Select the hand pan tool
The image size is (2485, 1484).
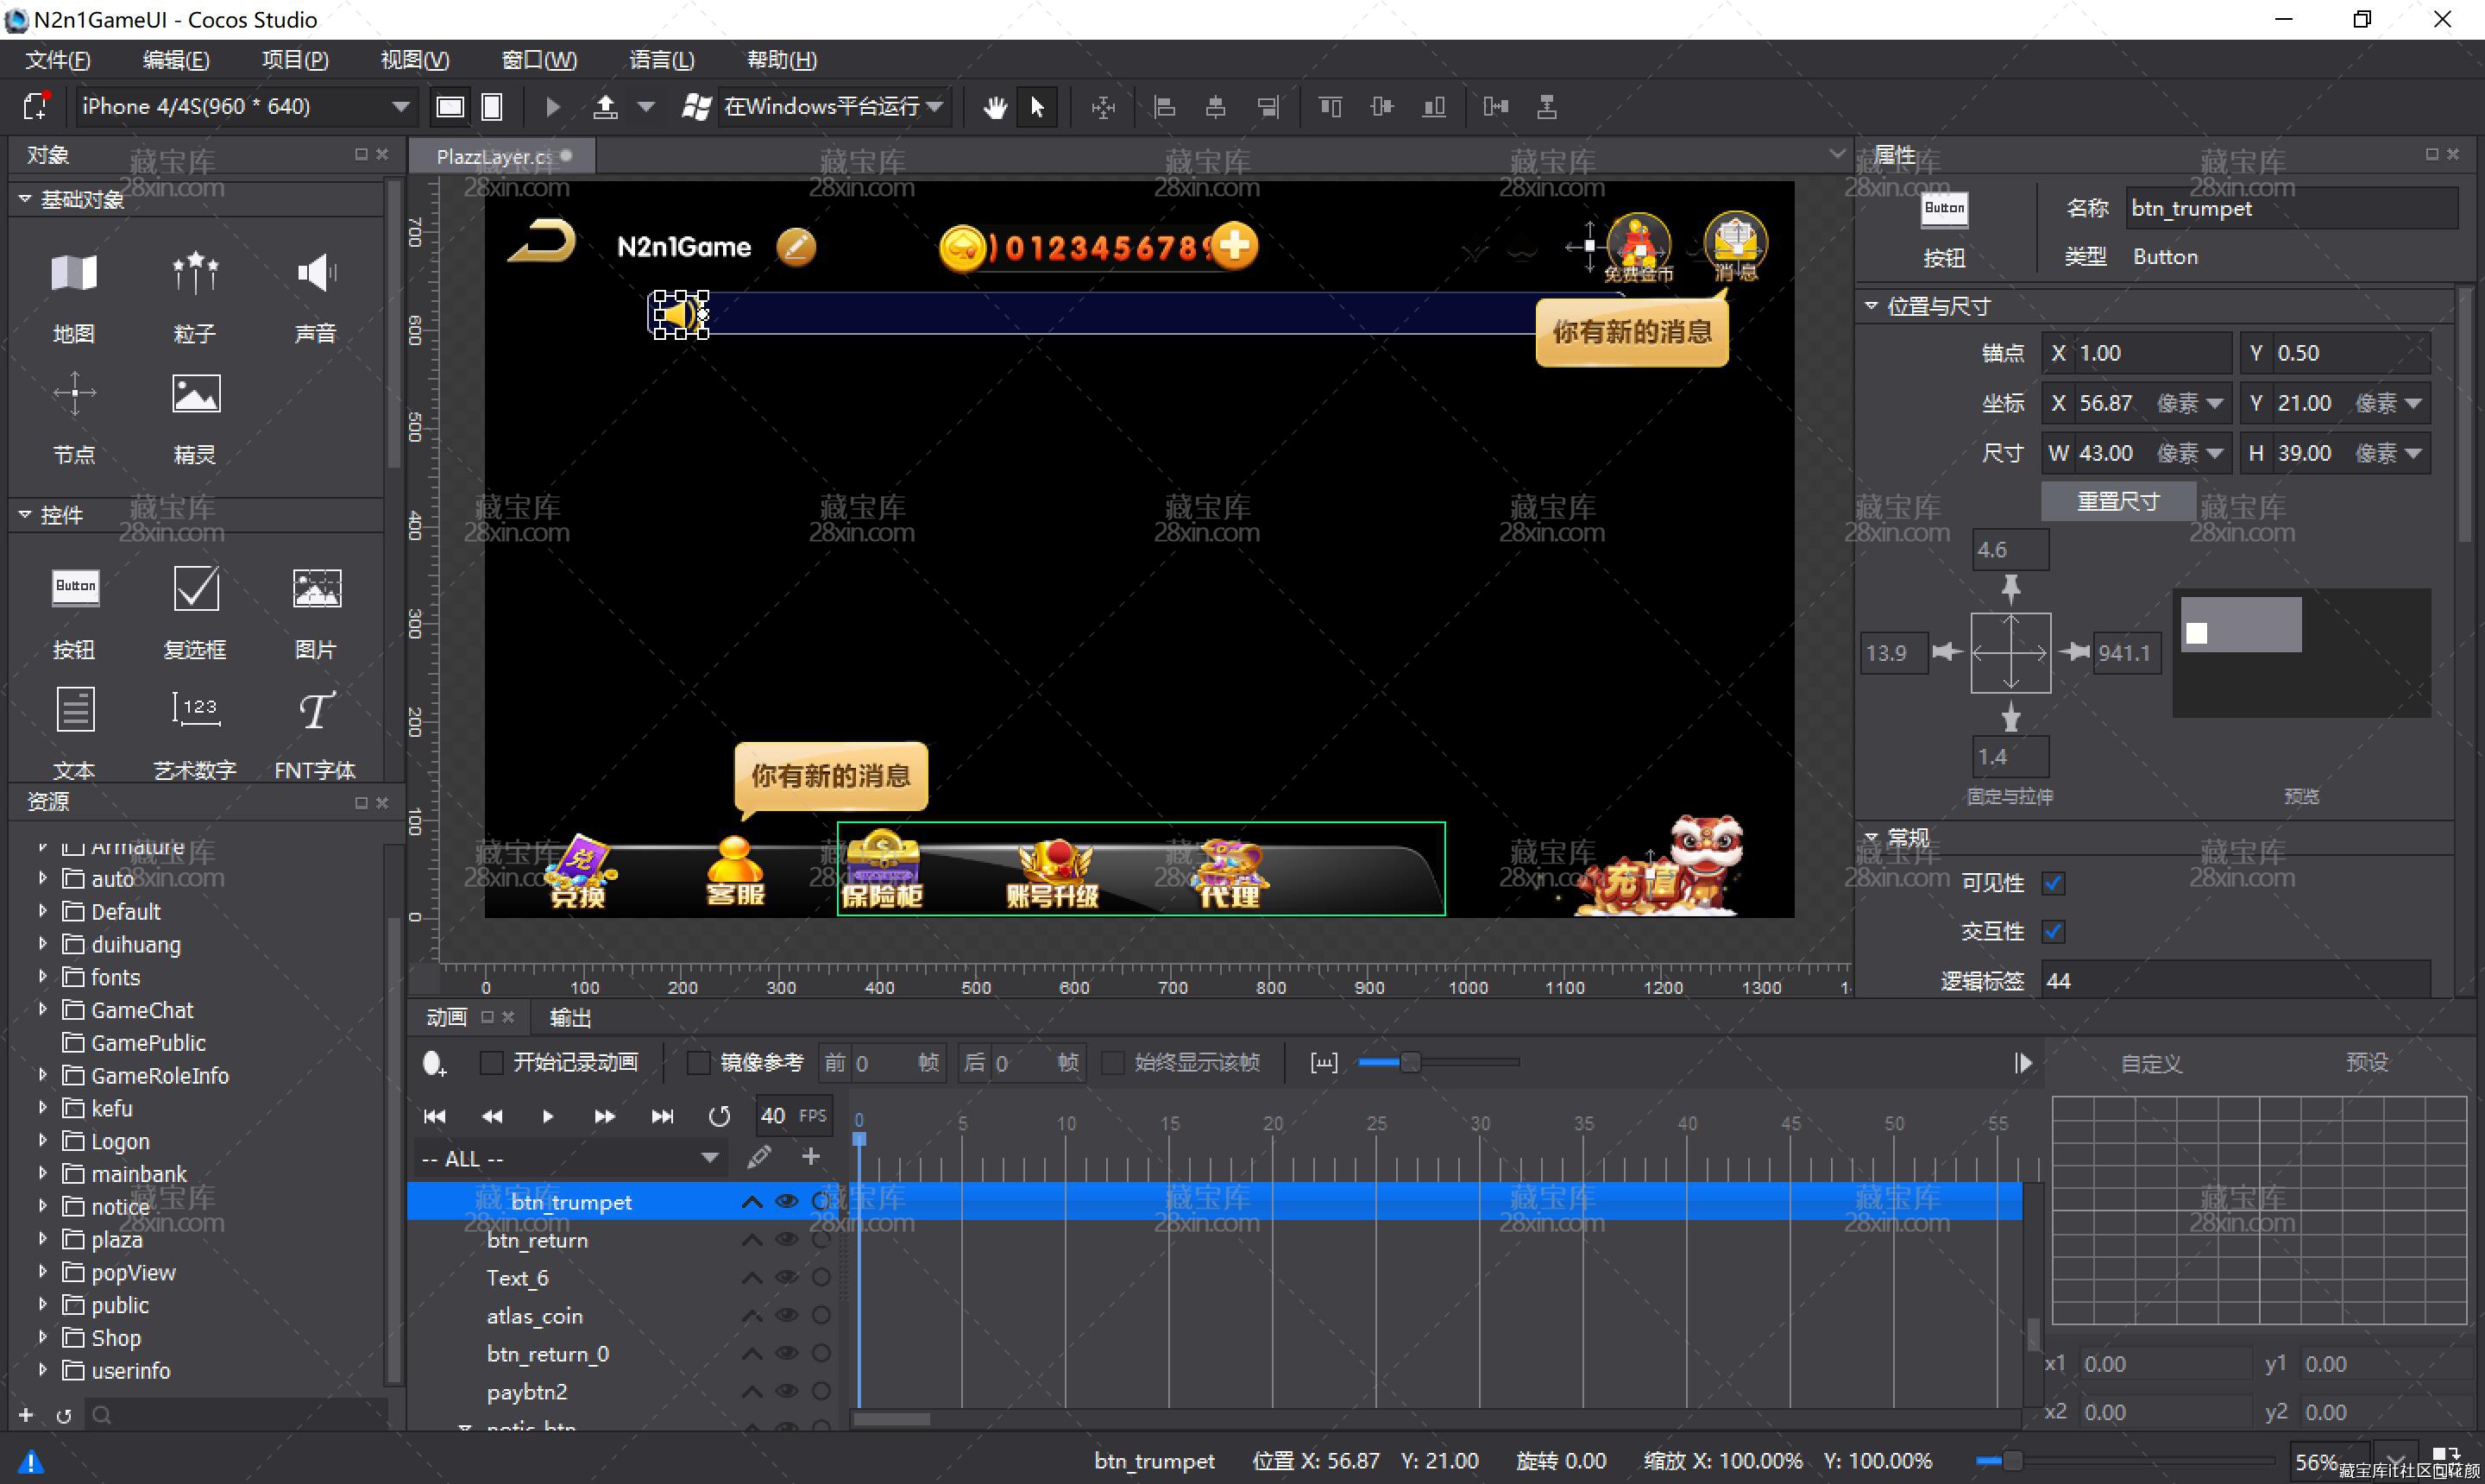[994, 107]
